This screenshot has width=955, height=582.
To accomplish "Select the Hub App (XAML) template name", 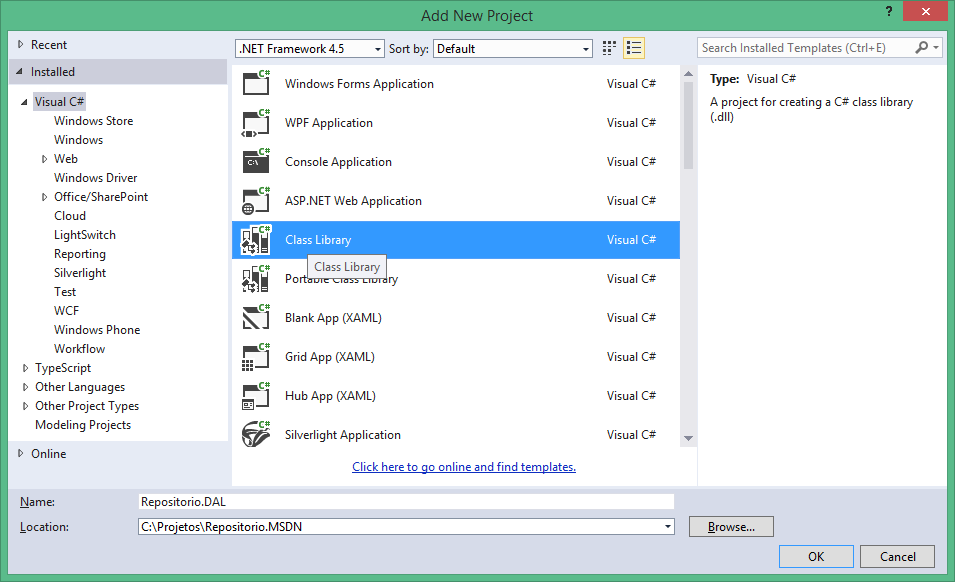I will 330,396.
